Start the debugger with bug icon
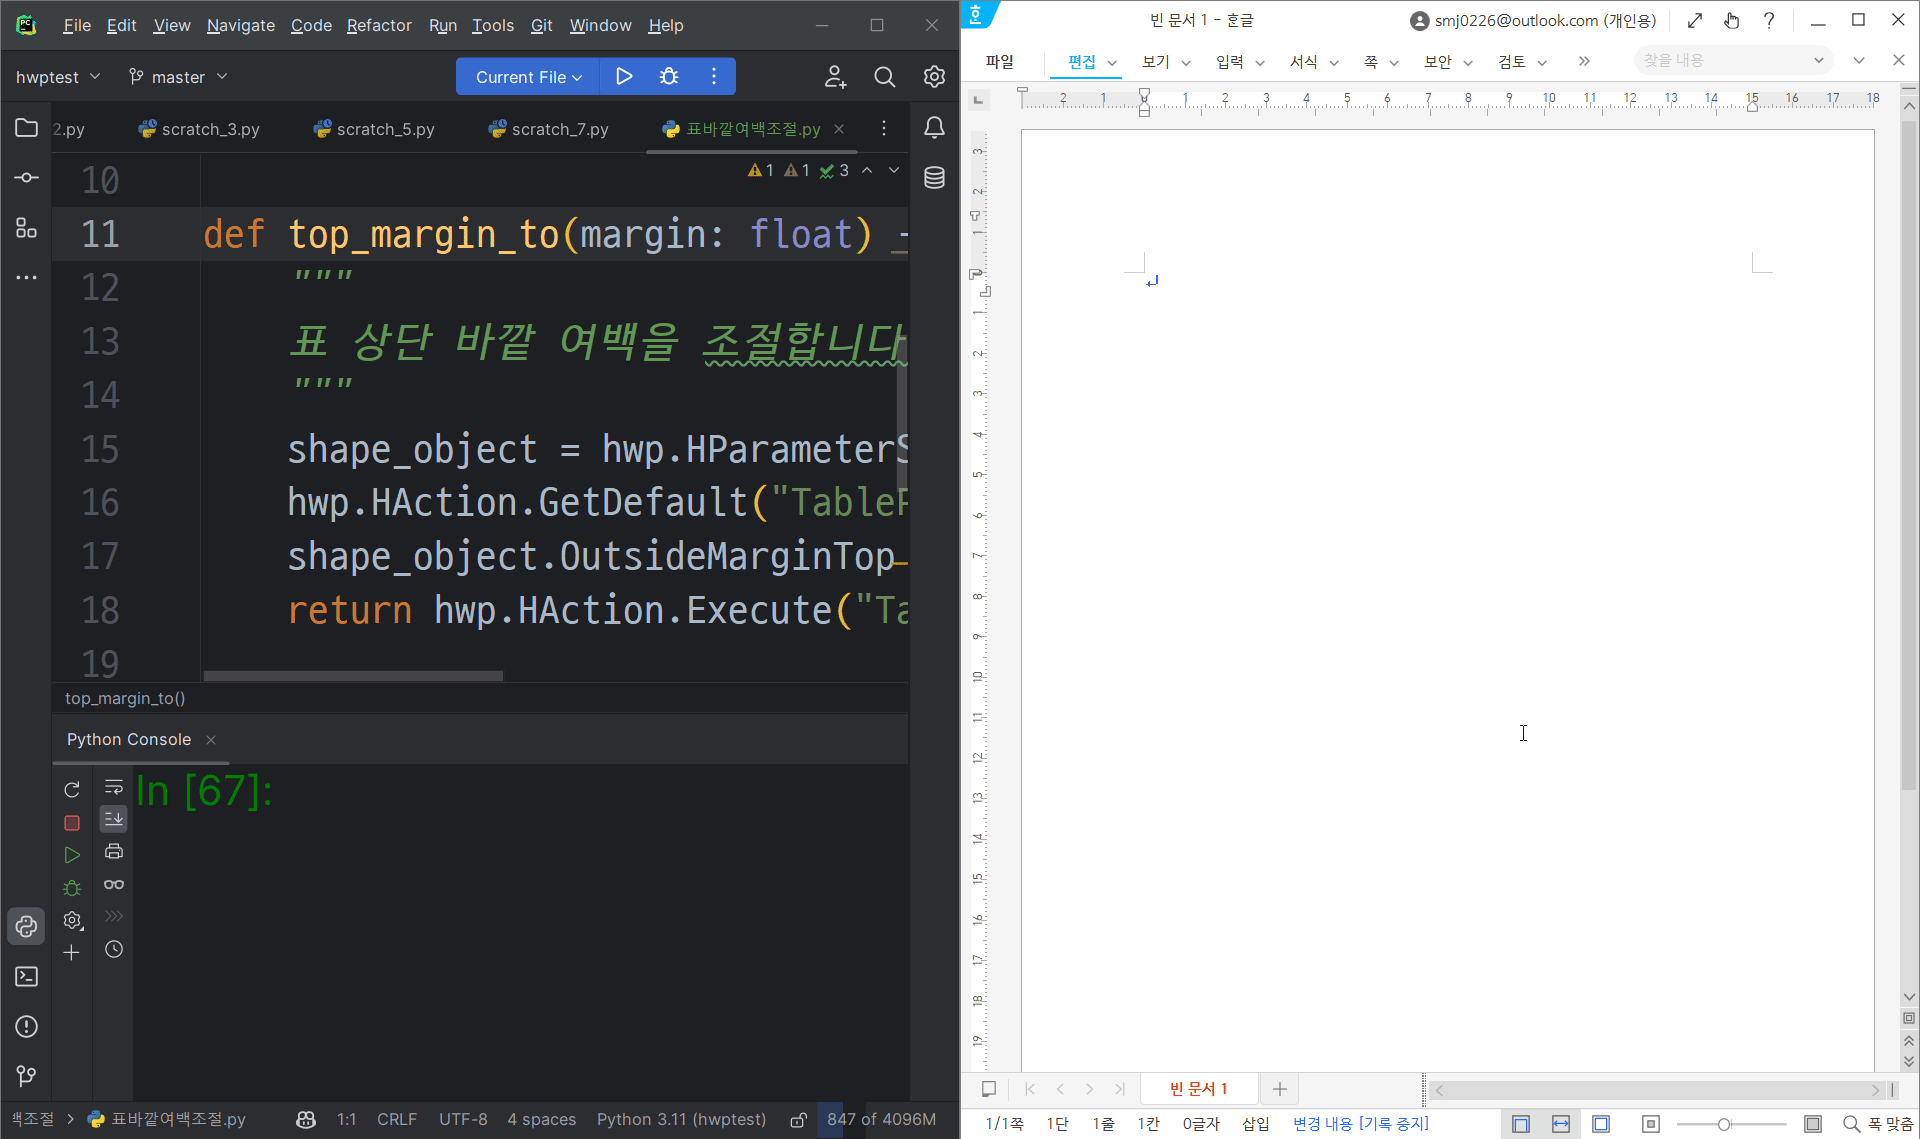This screenshot has height=1139, width=1920. (x=669, y=77)
